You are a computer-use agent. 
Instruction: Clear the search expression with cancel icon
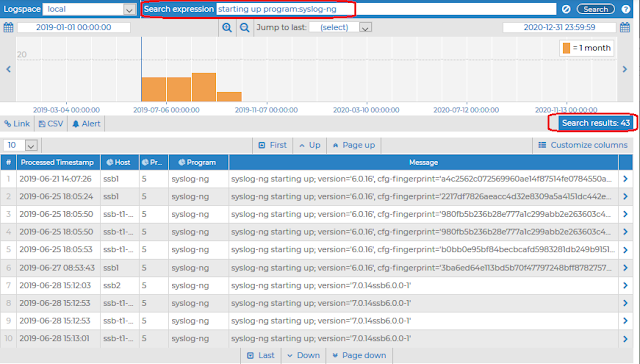(566, 9)
